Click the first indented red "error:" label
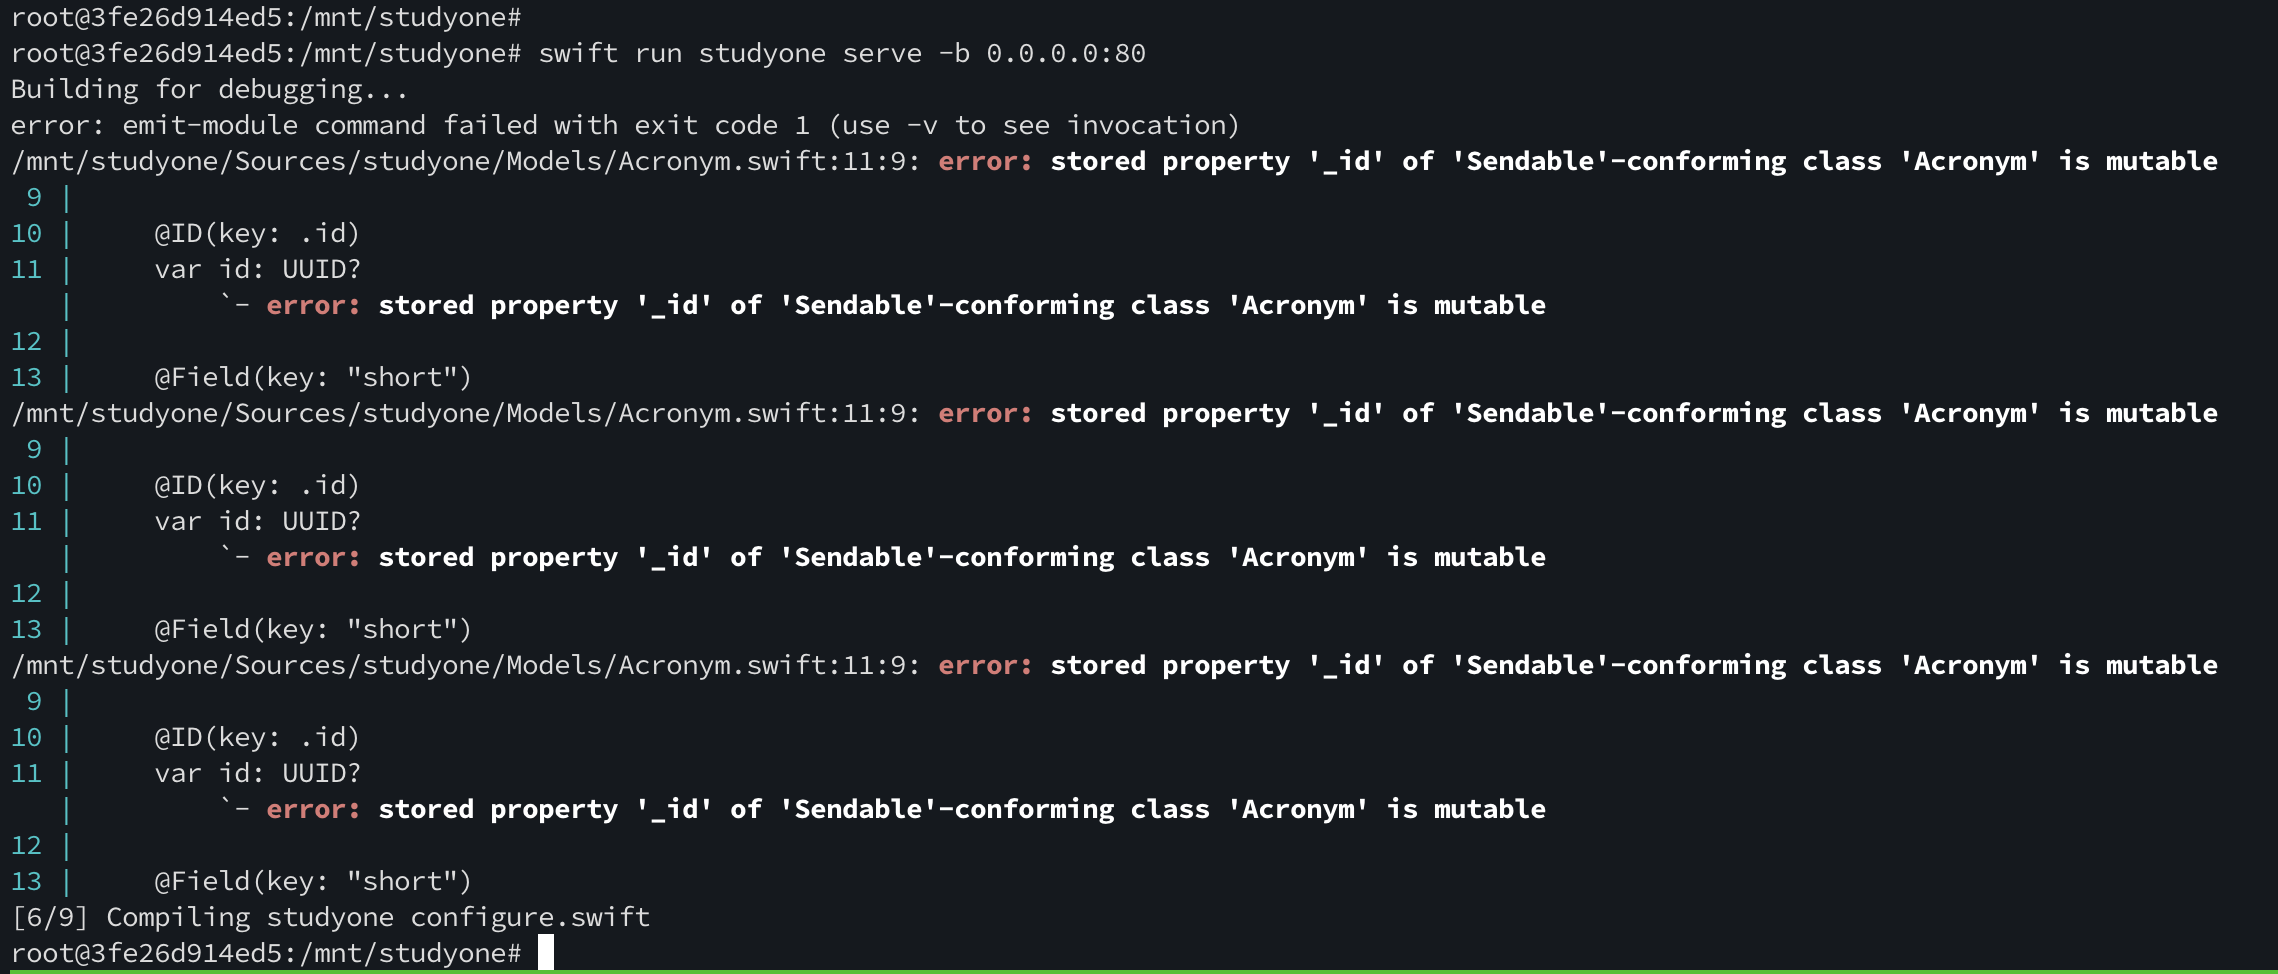This screenshot has width=2278, height=974. [x=313, y=305]
